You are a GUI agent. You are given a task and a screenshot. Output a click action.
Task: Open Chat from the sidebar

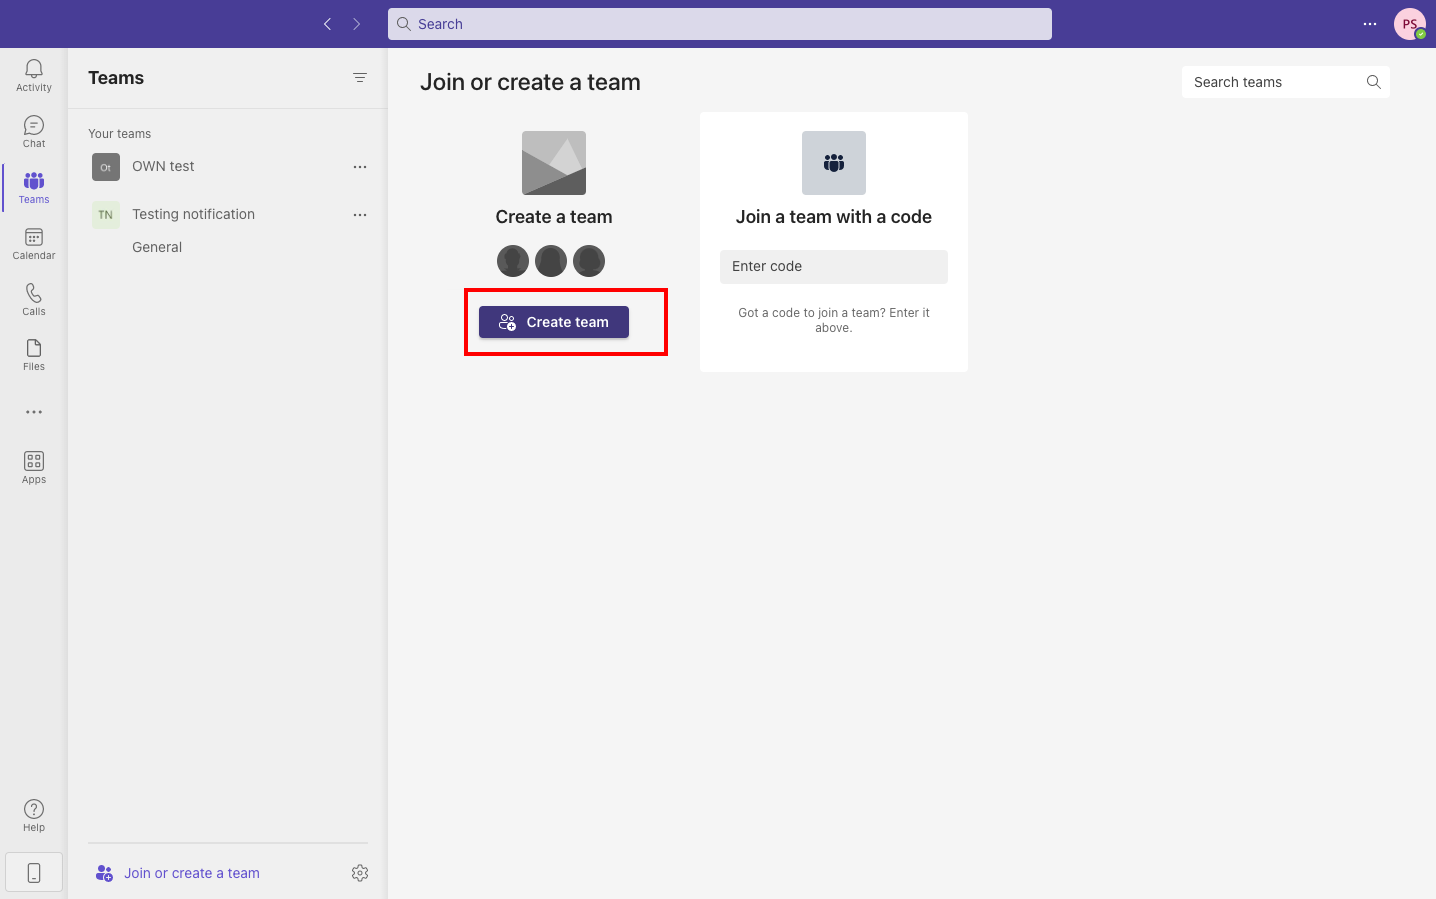click(34, 131)
